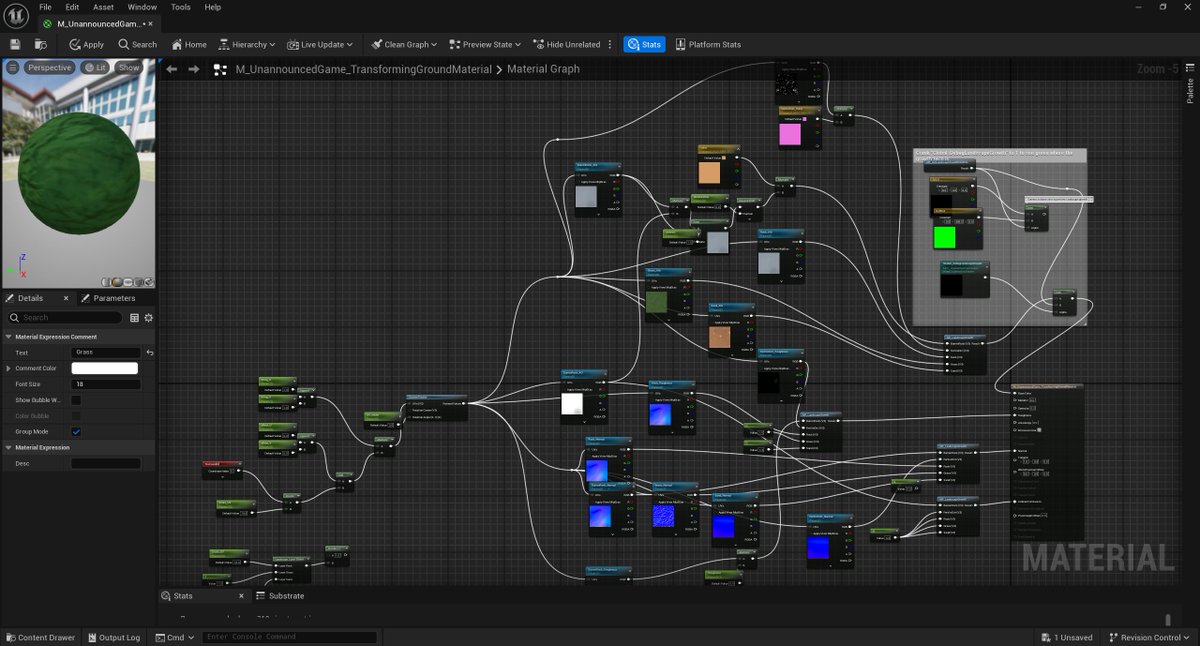Navigate back with the left arrow
Screen dimensions: 1200x646
click(171, 69)
